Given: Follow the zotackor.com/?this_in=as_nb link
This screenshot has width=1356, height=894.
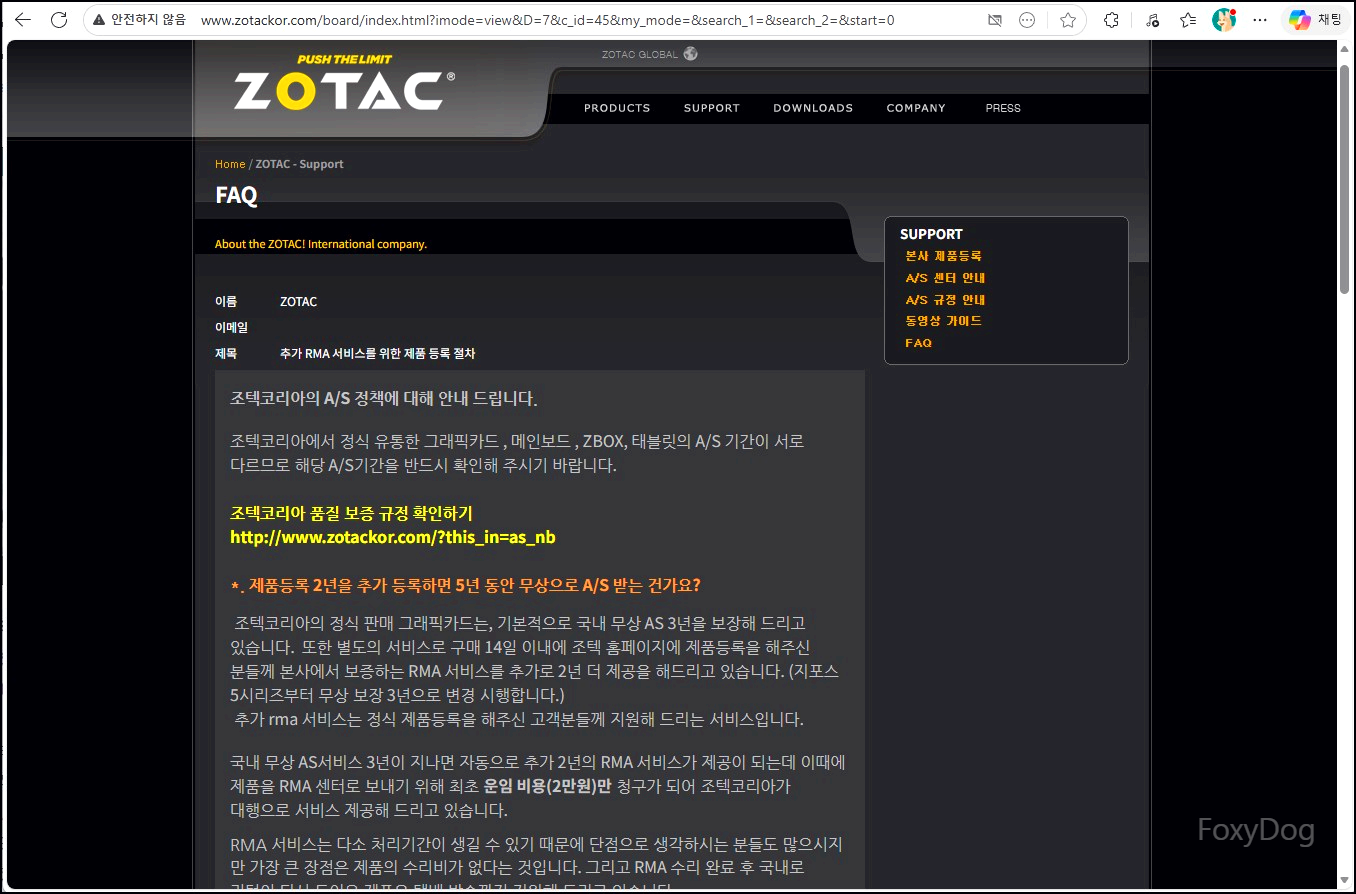Looking at the screenshot, I should coord(393,537).
